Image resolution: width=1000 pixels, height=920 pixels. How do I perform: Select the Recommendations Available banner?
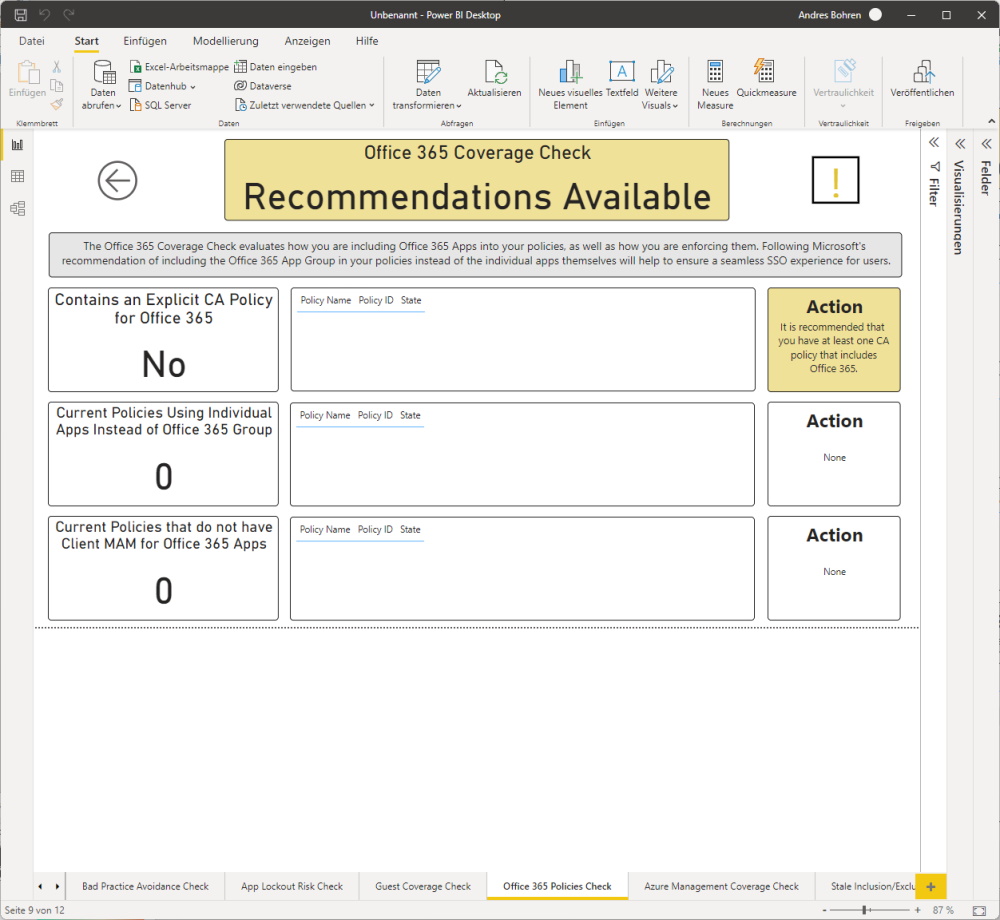point(476,180)
